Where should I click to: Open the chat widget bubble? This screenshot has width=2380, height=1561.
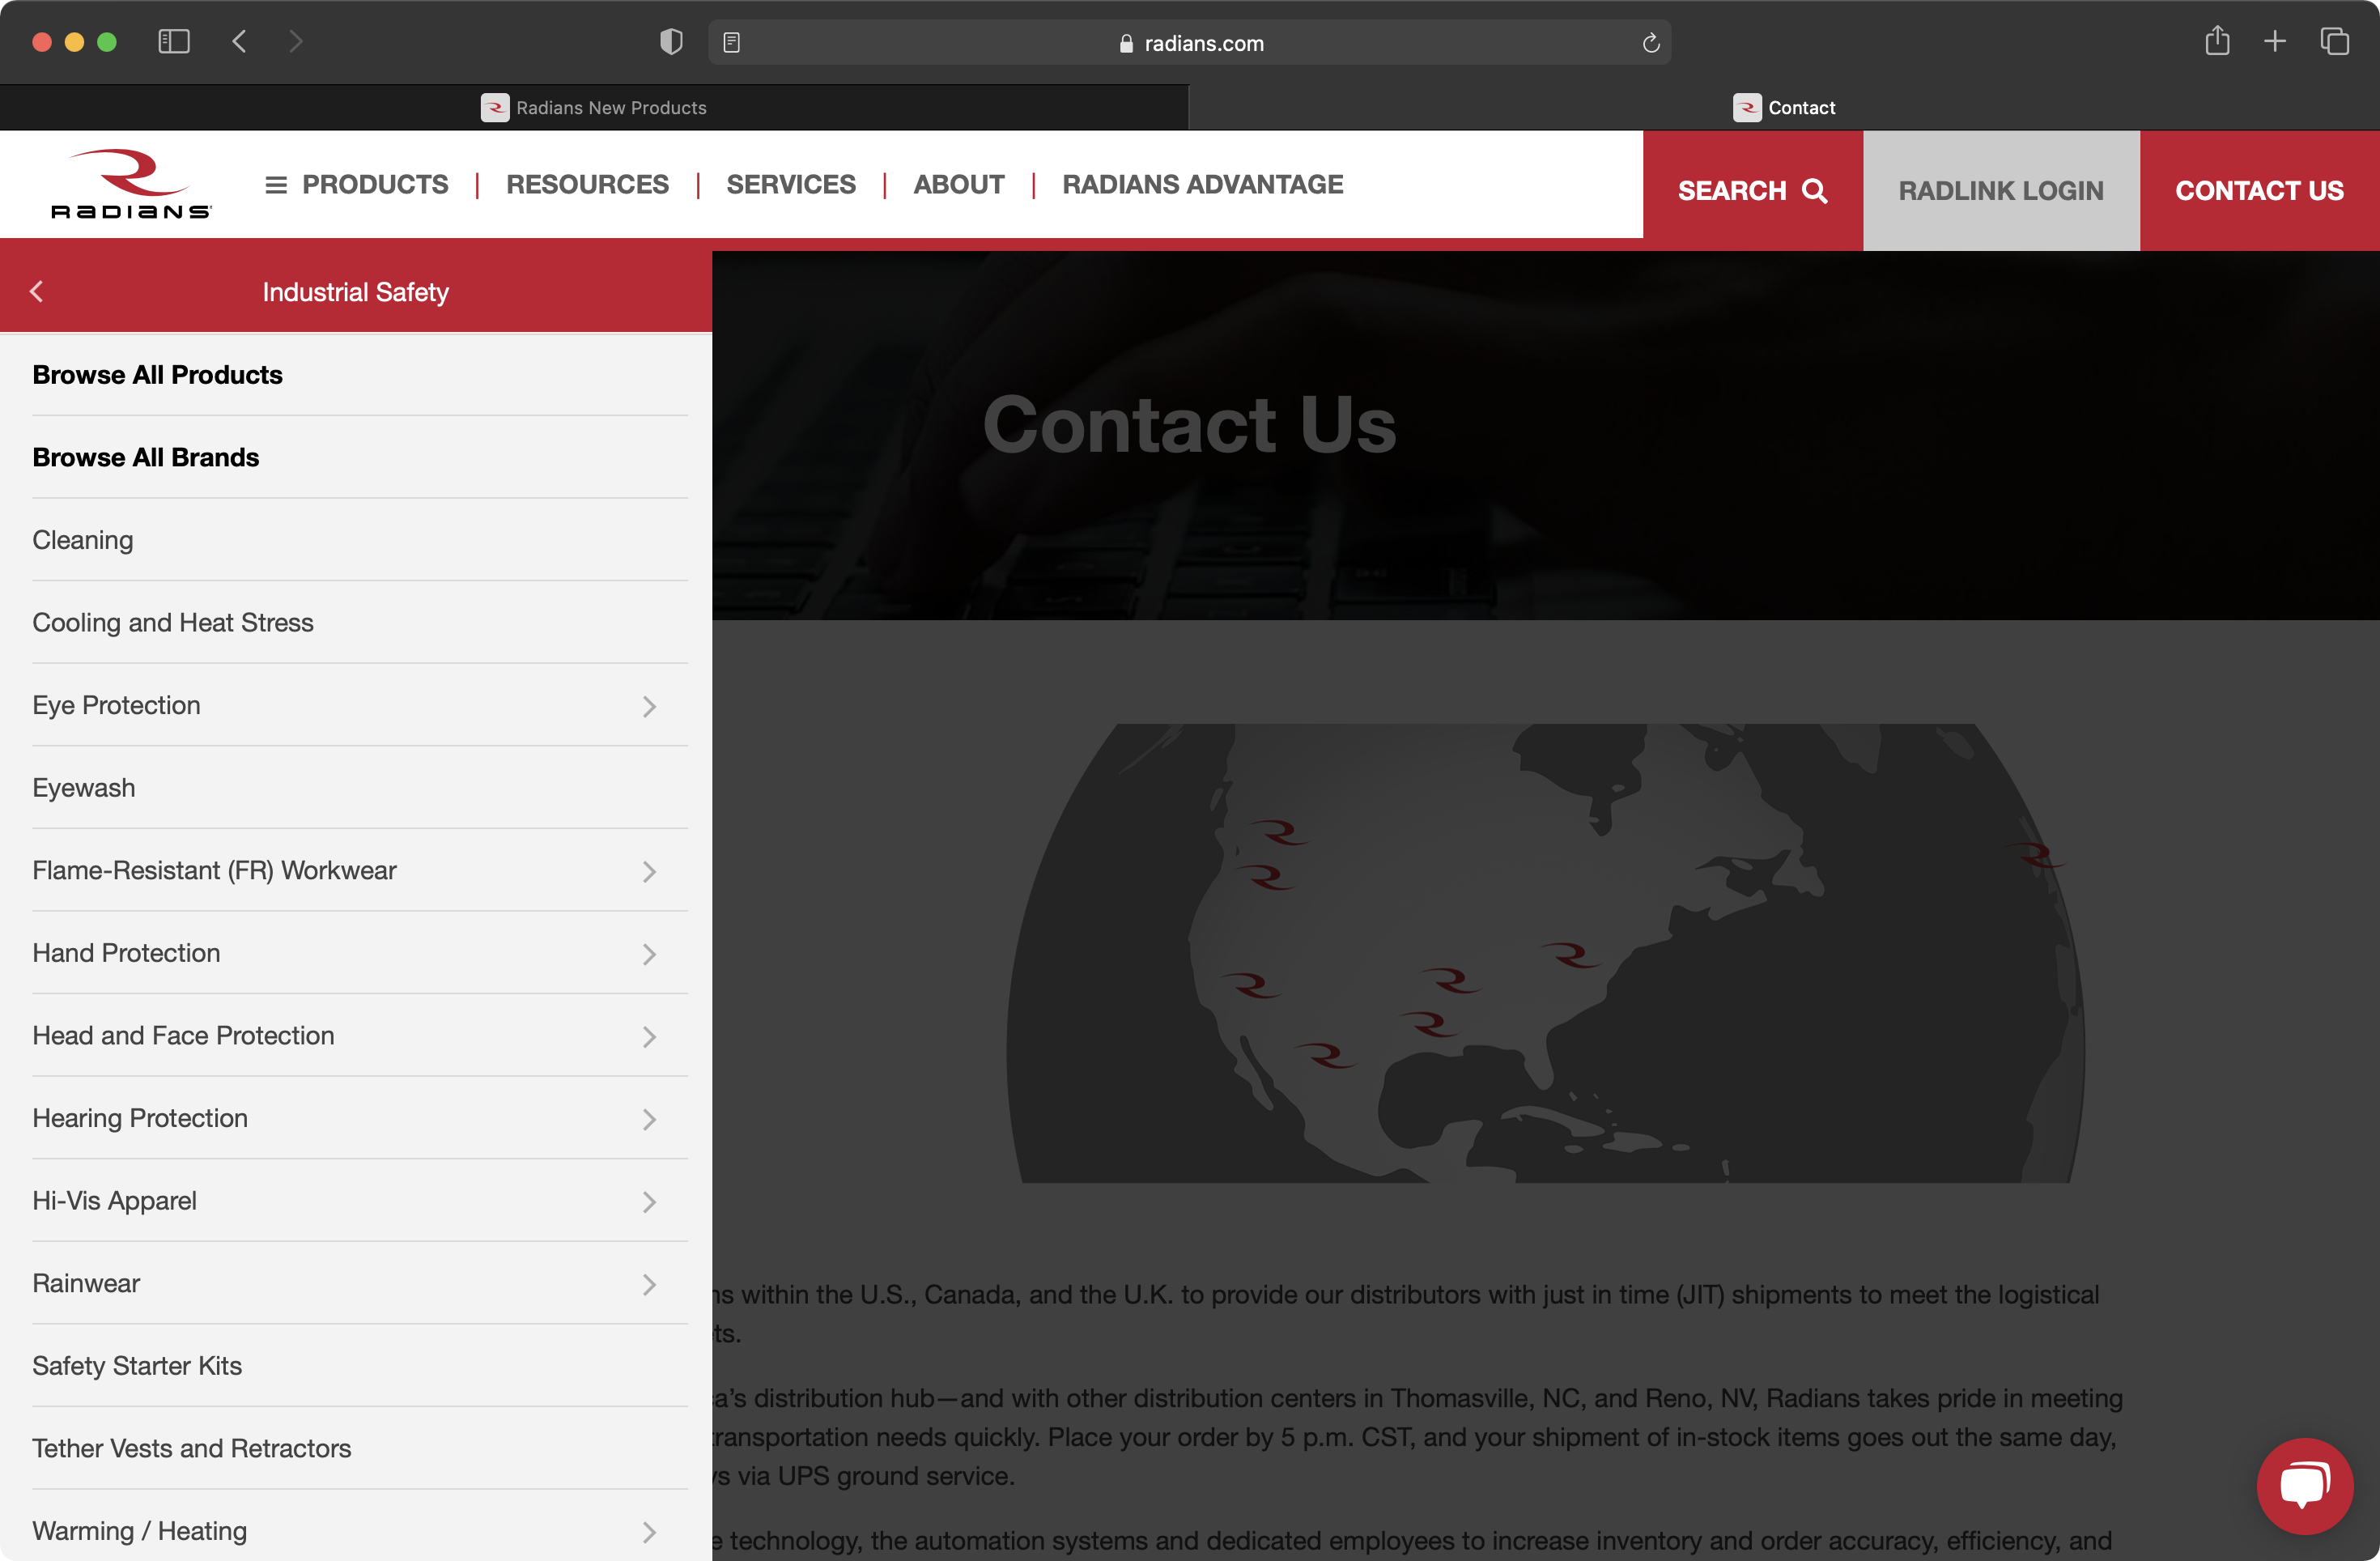click(x=2305, y=1486)
